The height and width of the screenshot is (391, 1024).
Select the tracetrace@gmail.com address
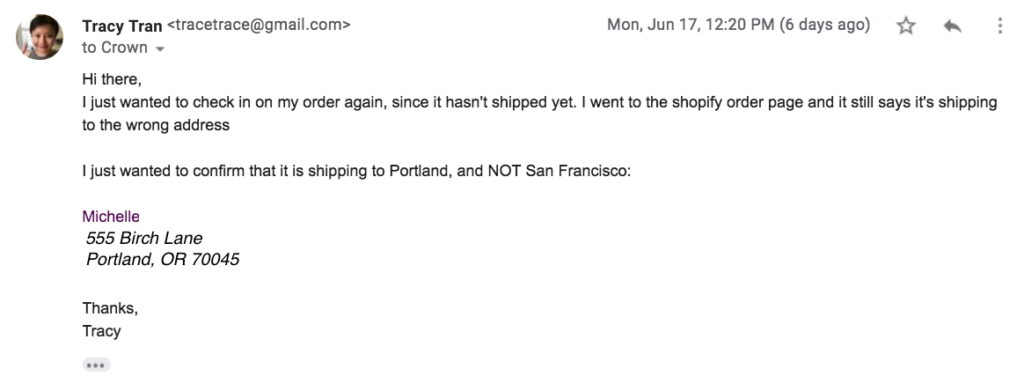tap(259, 25)
